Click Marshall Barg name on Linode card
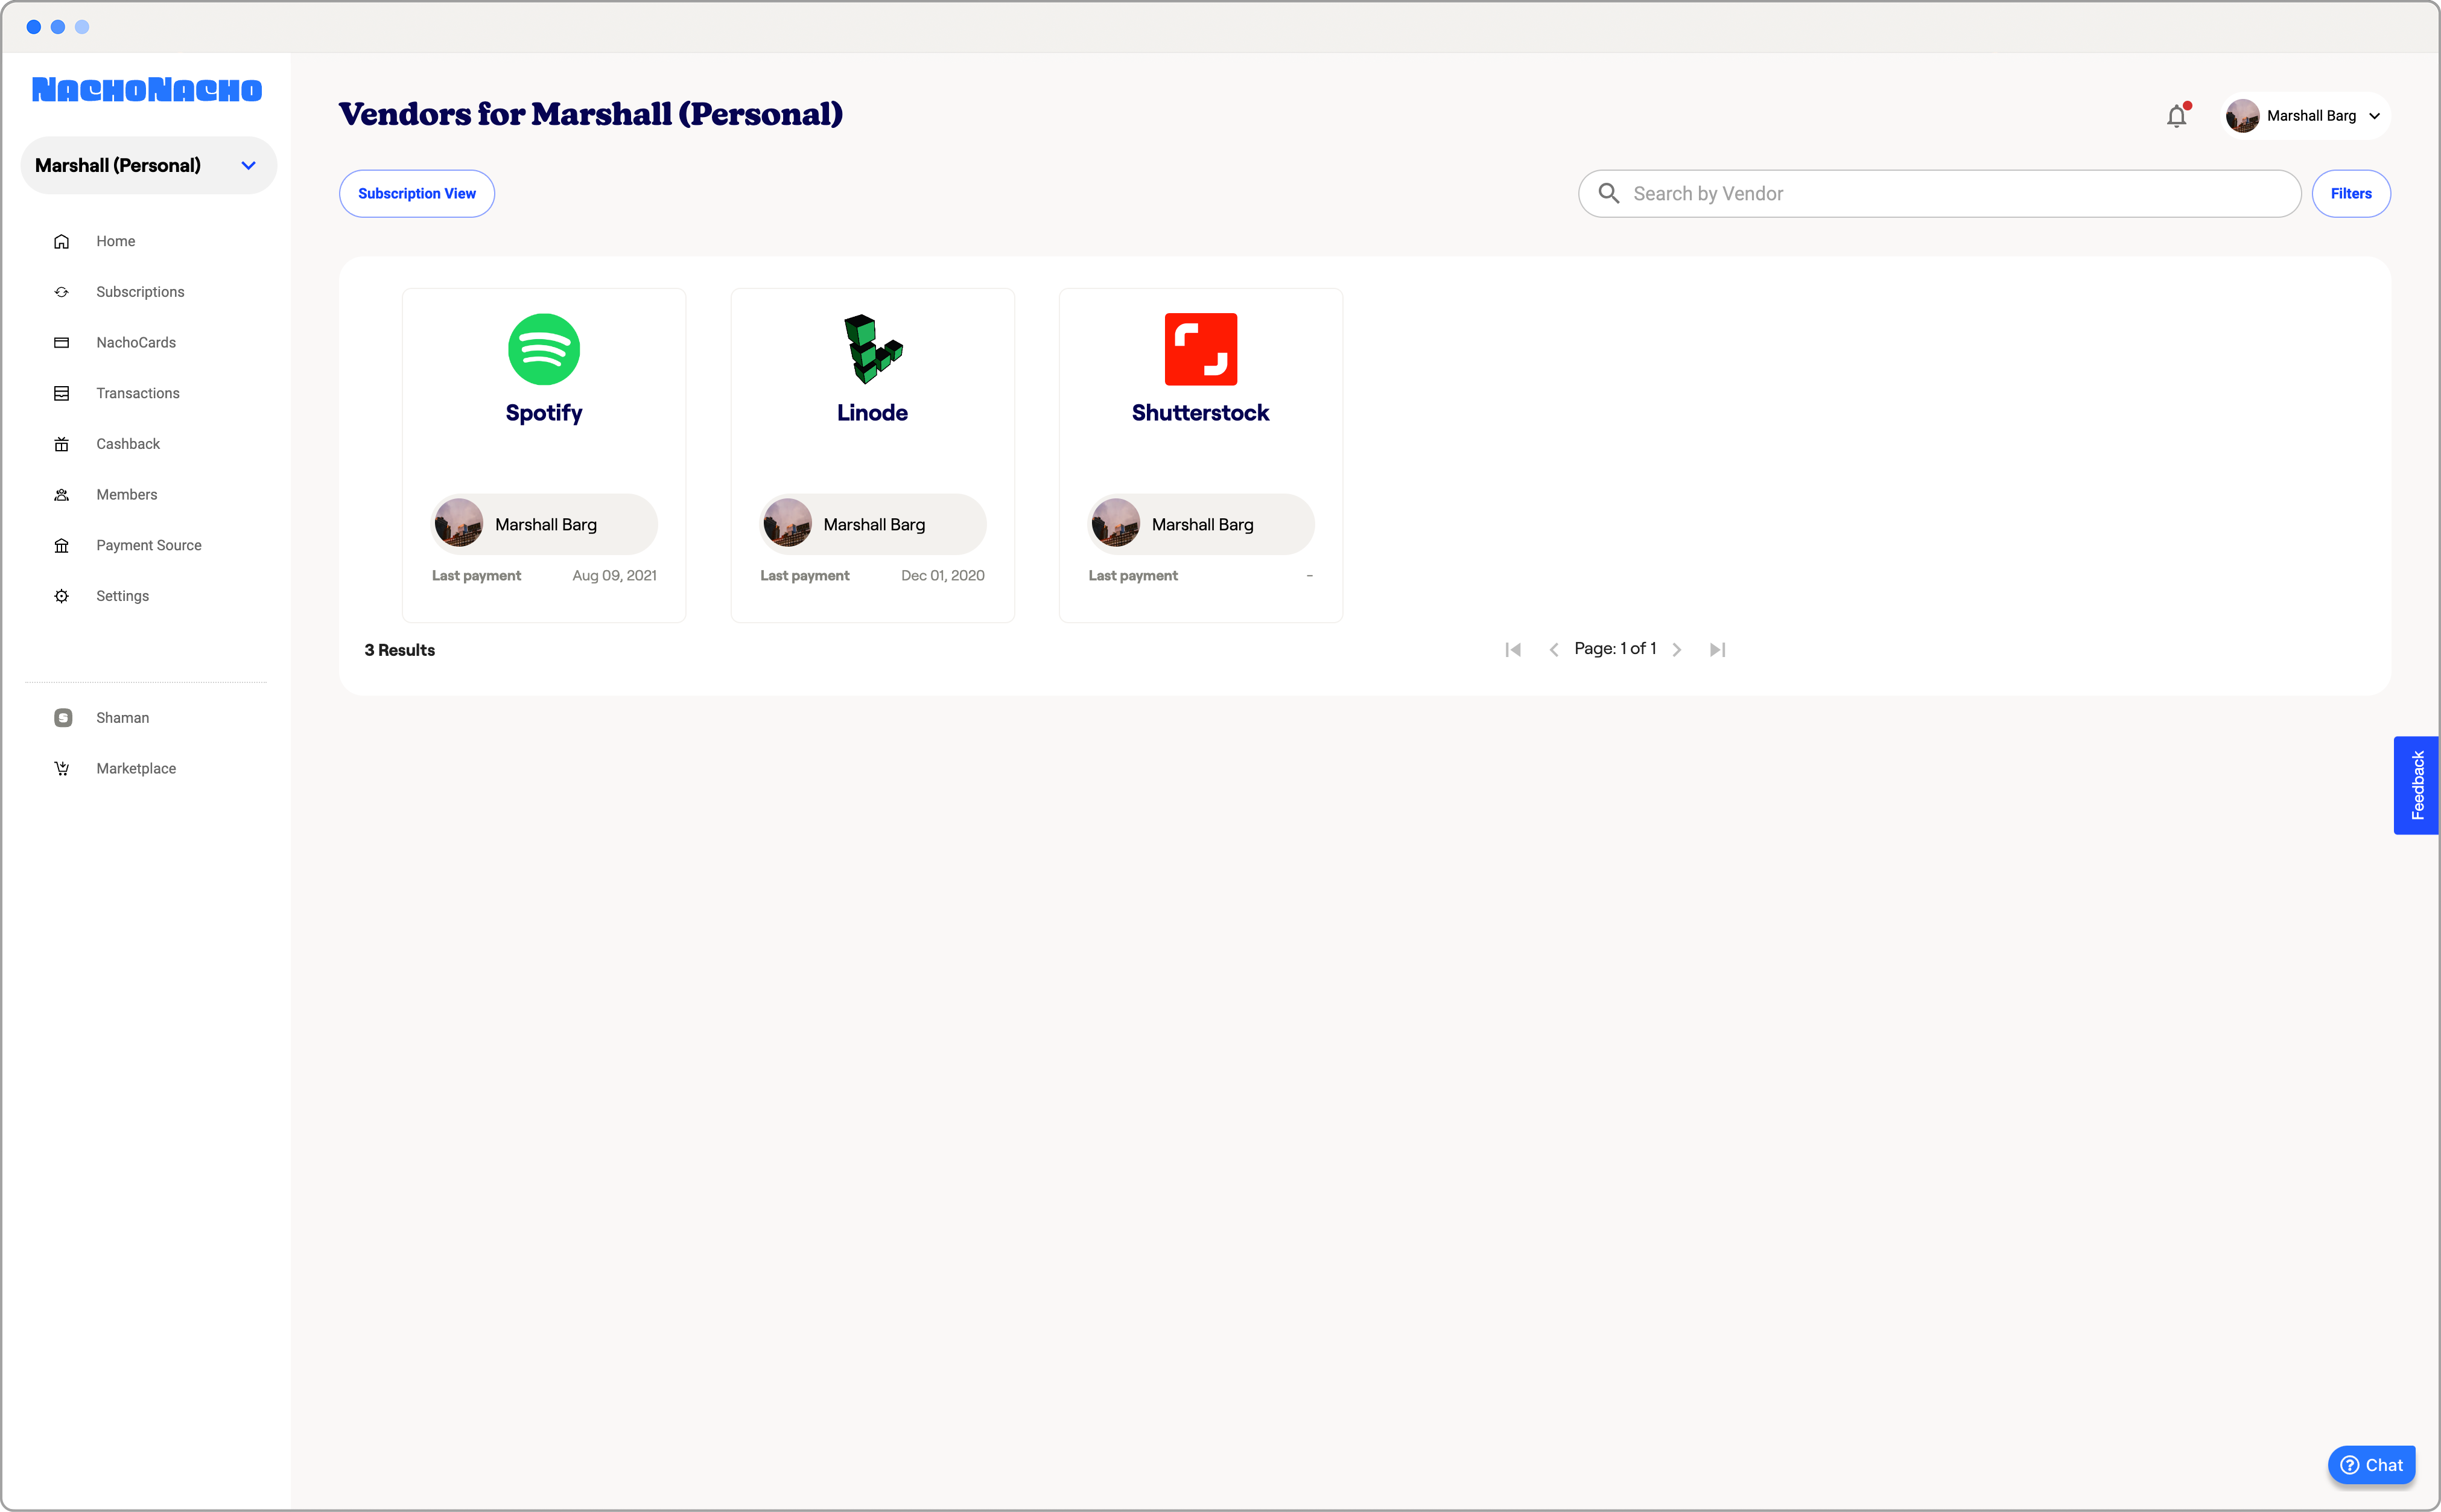The image size is (2441, 1512). tap(874, 525)
